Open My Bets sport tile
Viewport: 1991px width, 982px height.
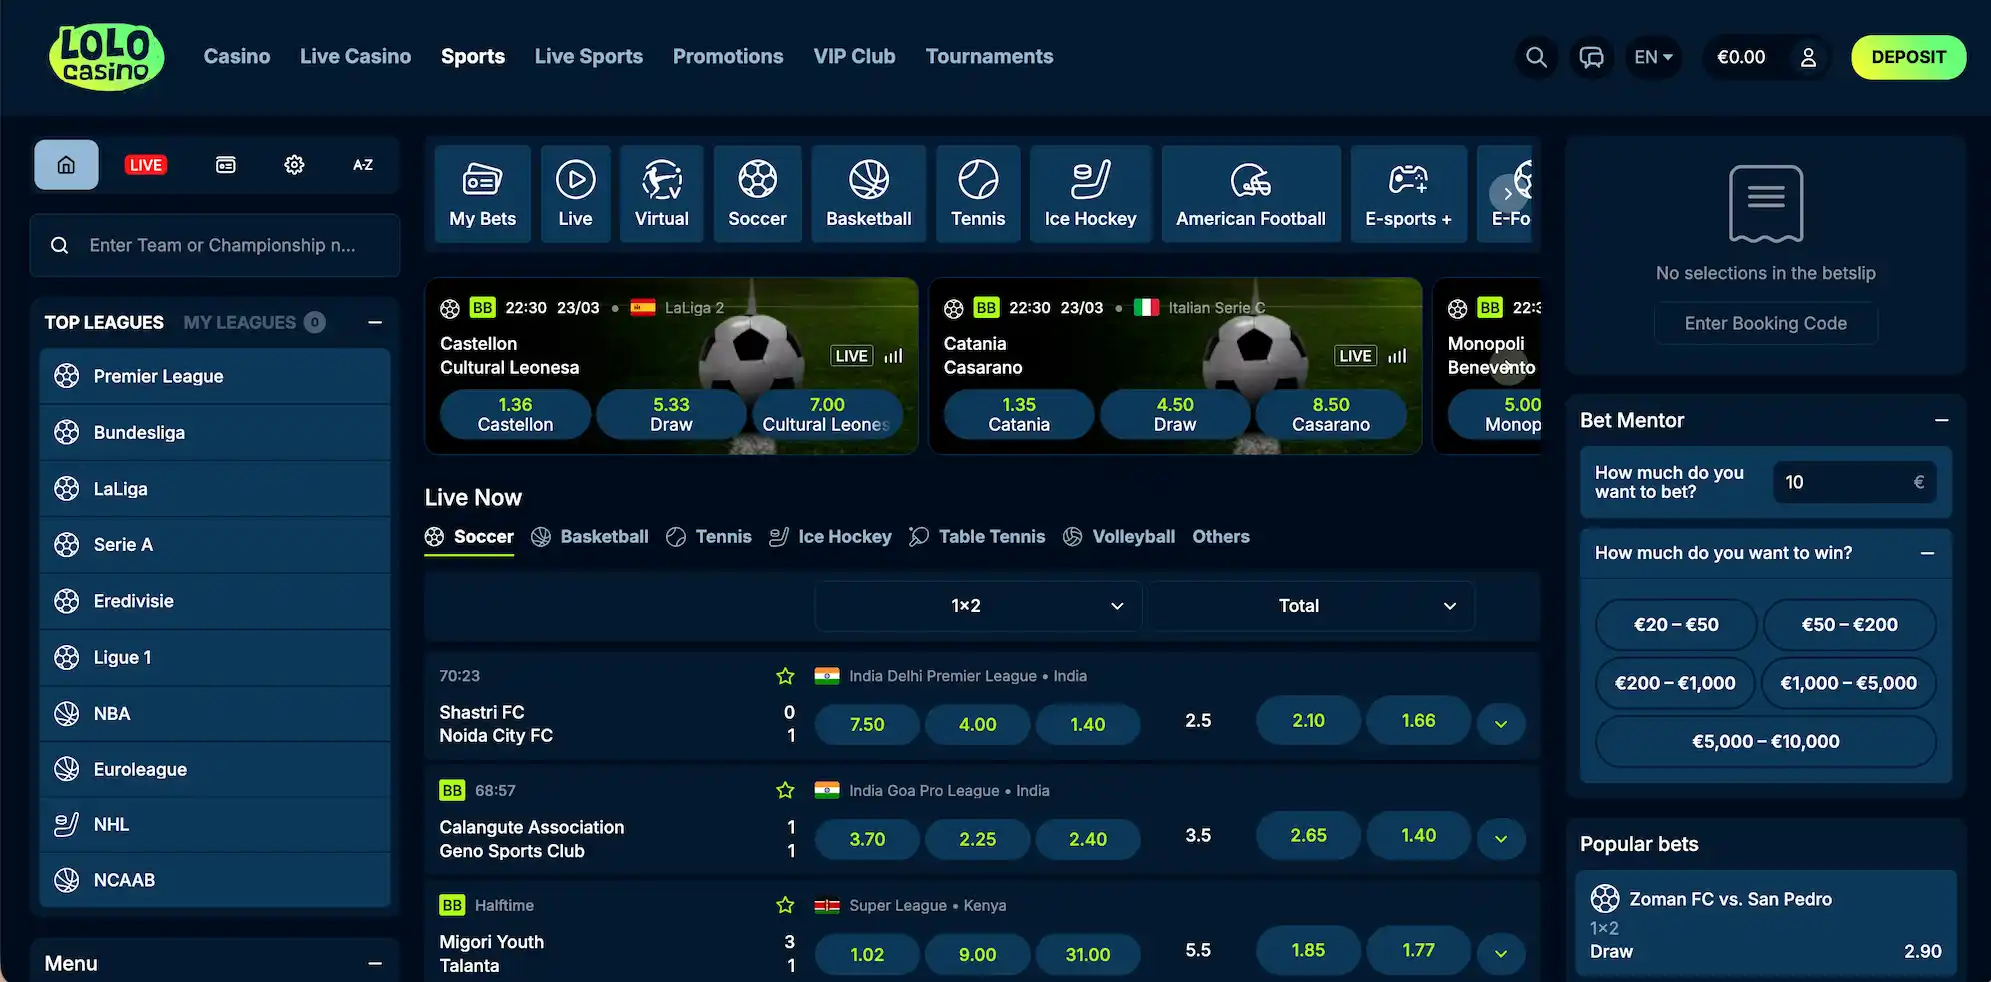tap(483, 194)
